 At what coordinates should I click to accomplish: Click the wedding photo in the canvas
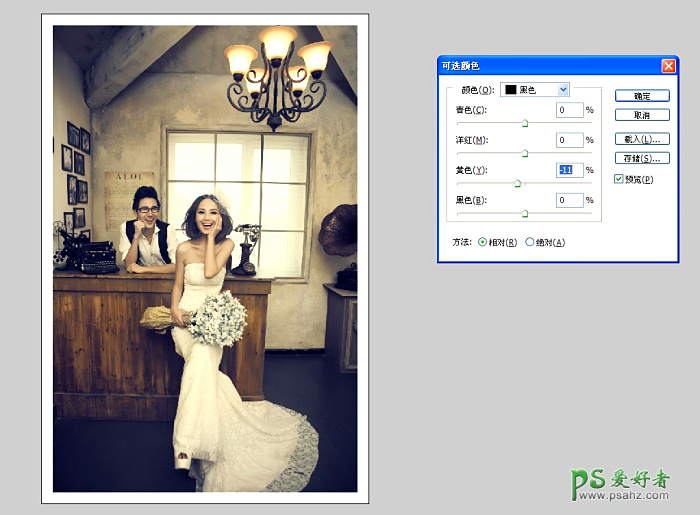point(205,260)
